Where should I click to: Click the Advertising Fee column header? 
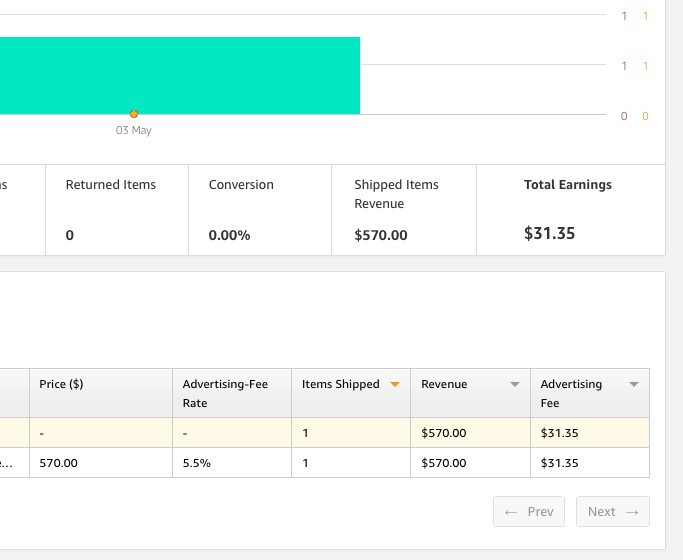click(x=590, y=393)
